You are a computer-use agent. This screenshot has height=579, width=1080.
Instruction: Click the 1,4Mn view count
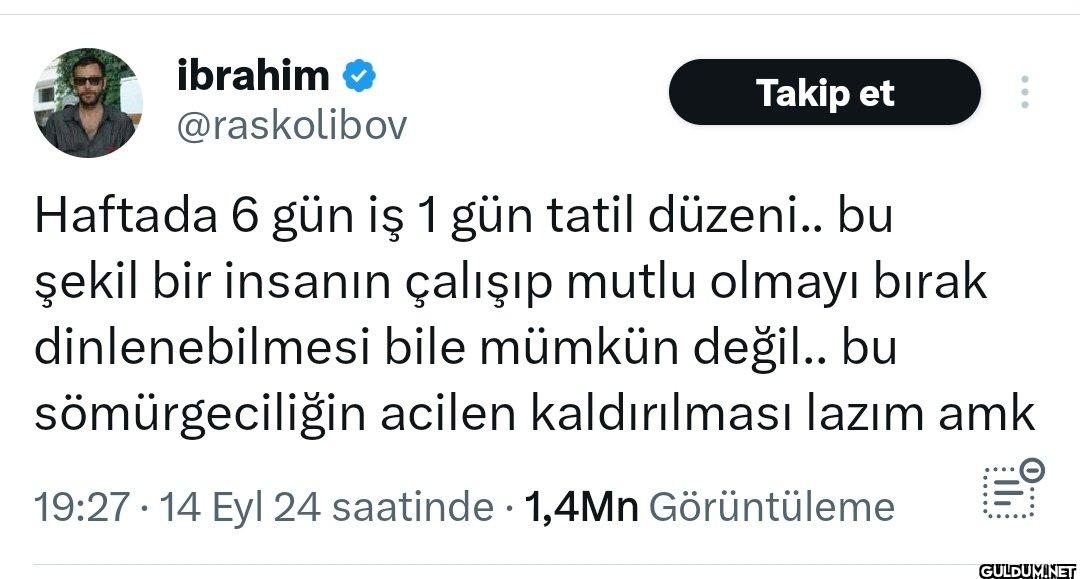pos(581,507)
